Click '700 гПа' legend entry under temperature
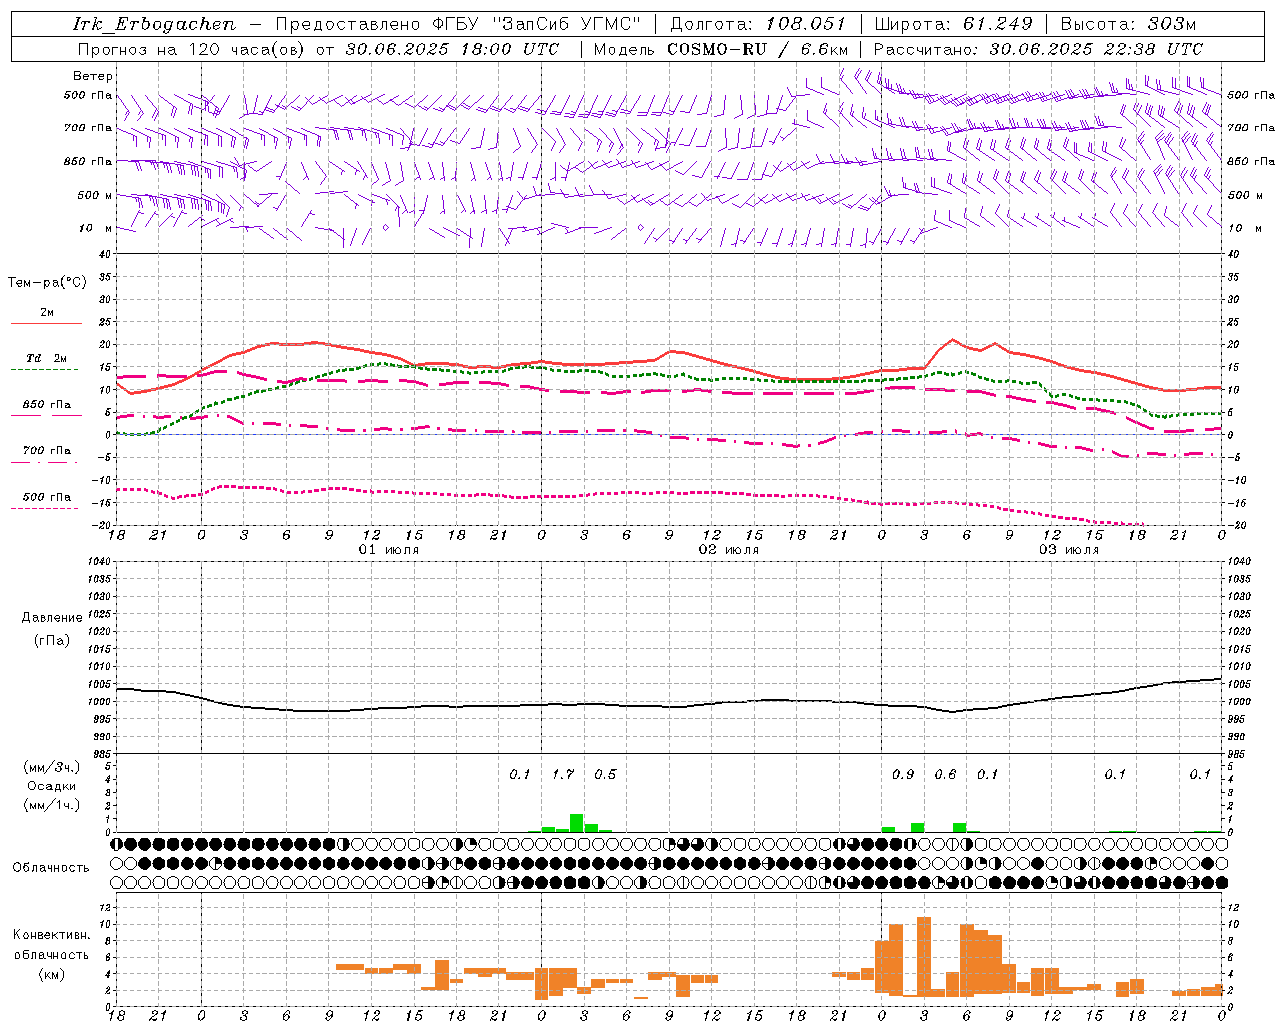The width and height of the screenshot is (1280, 1024). (47, 451)
